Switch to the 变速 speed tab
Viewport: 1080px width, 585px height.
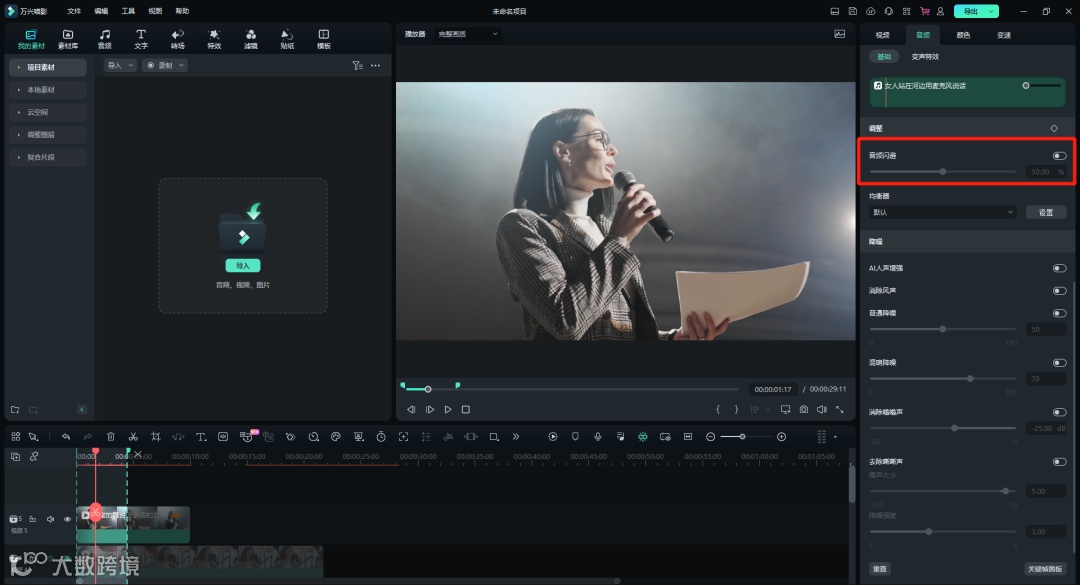coord(1004,35)
